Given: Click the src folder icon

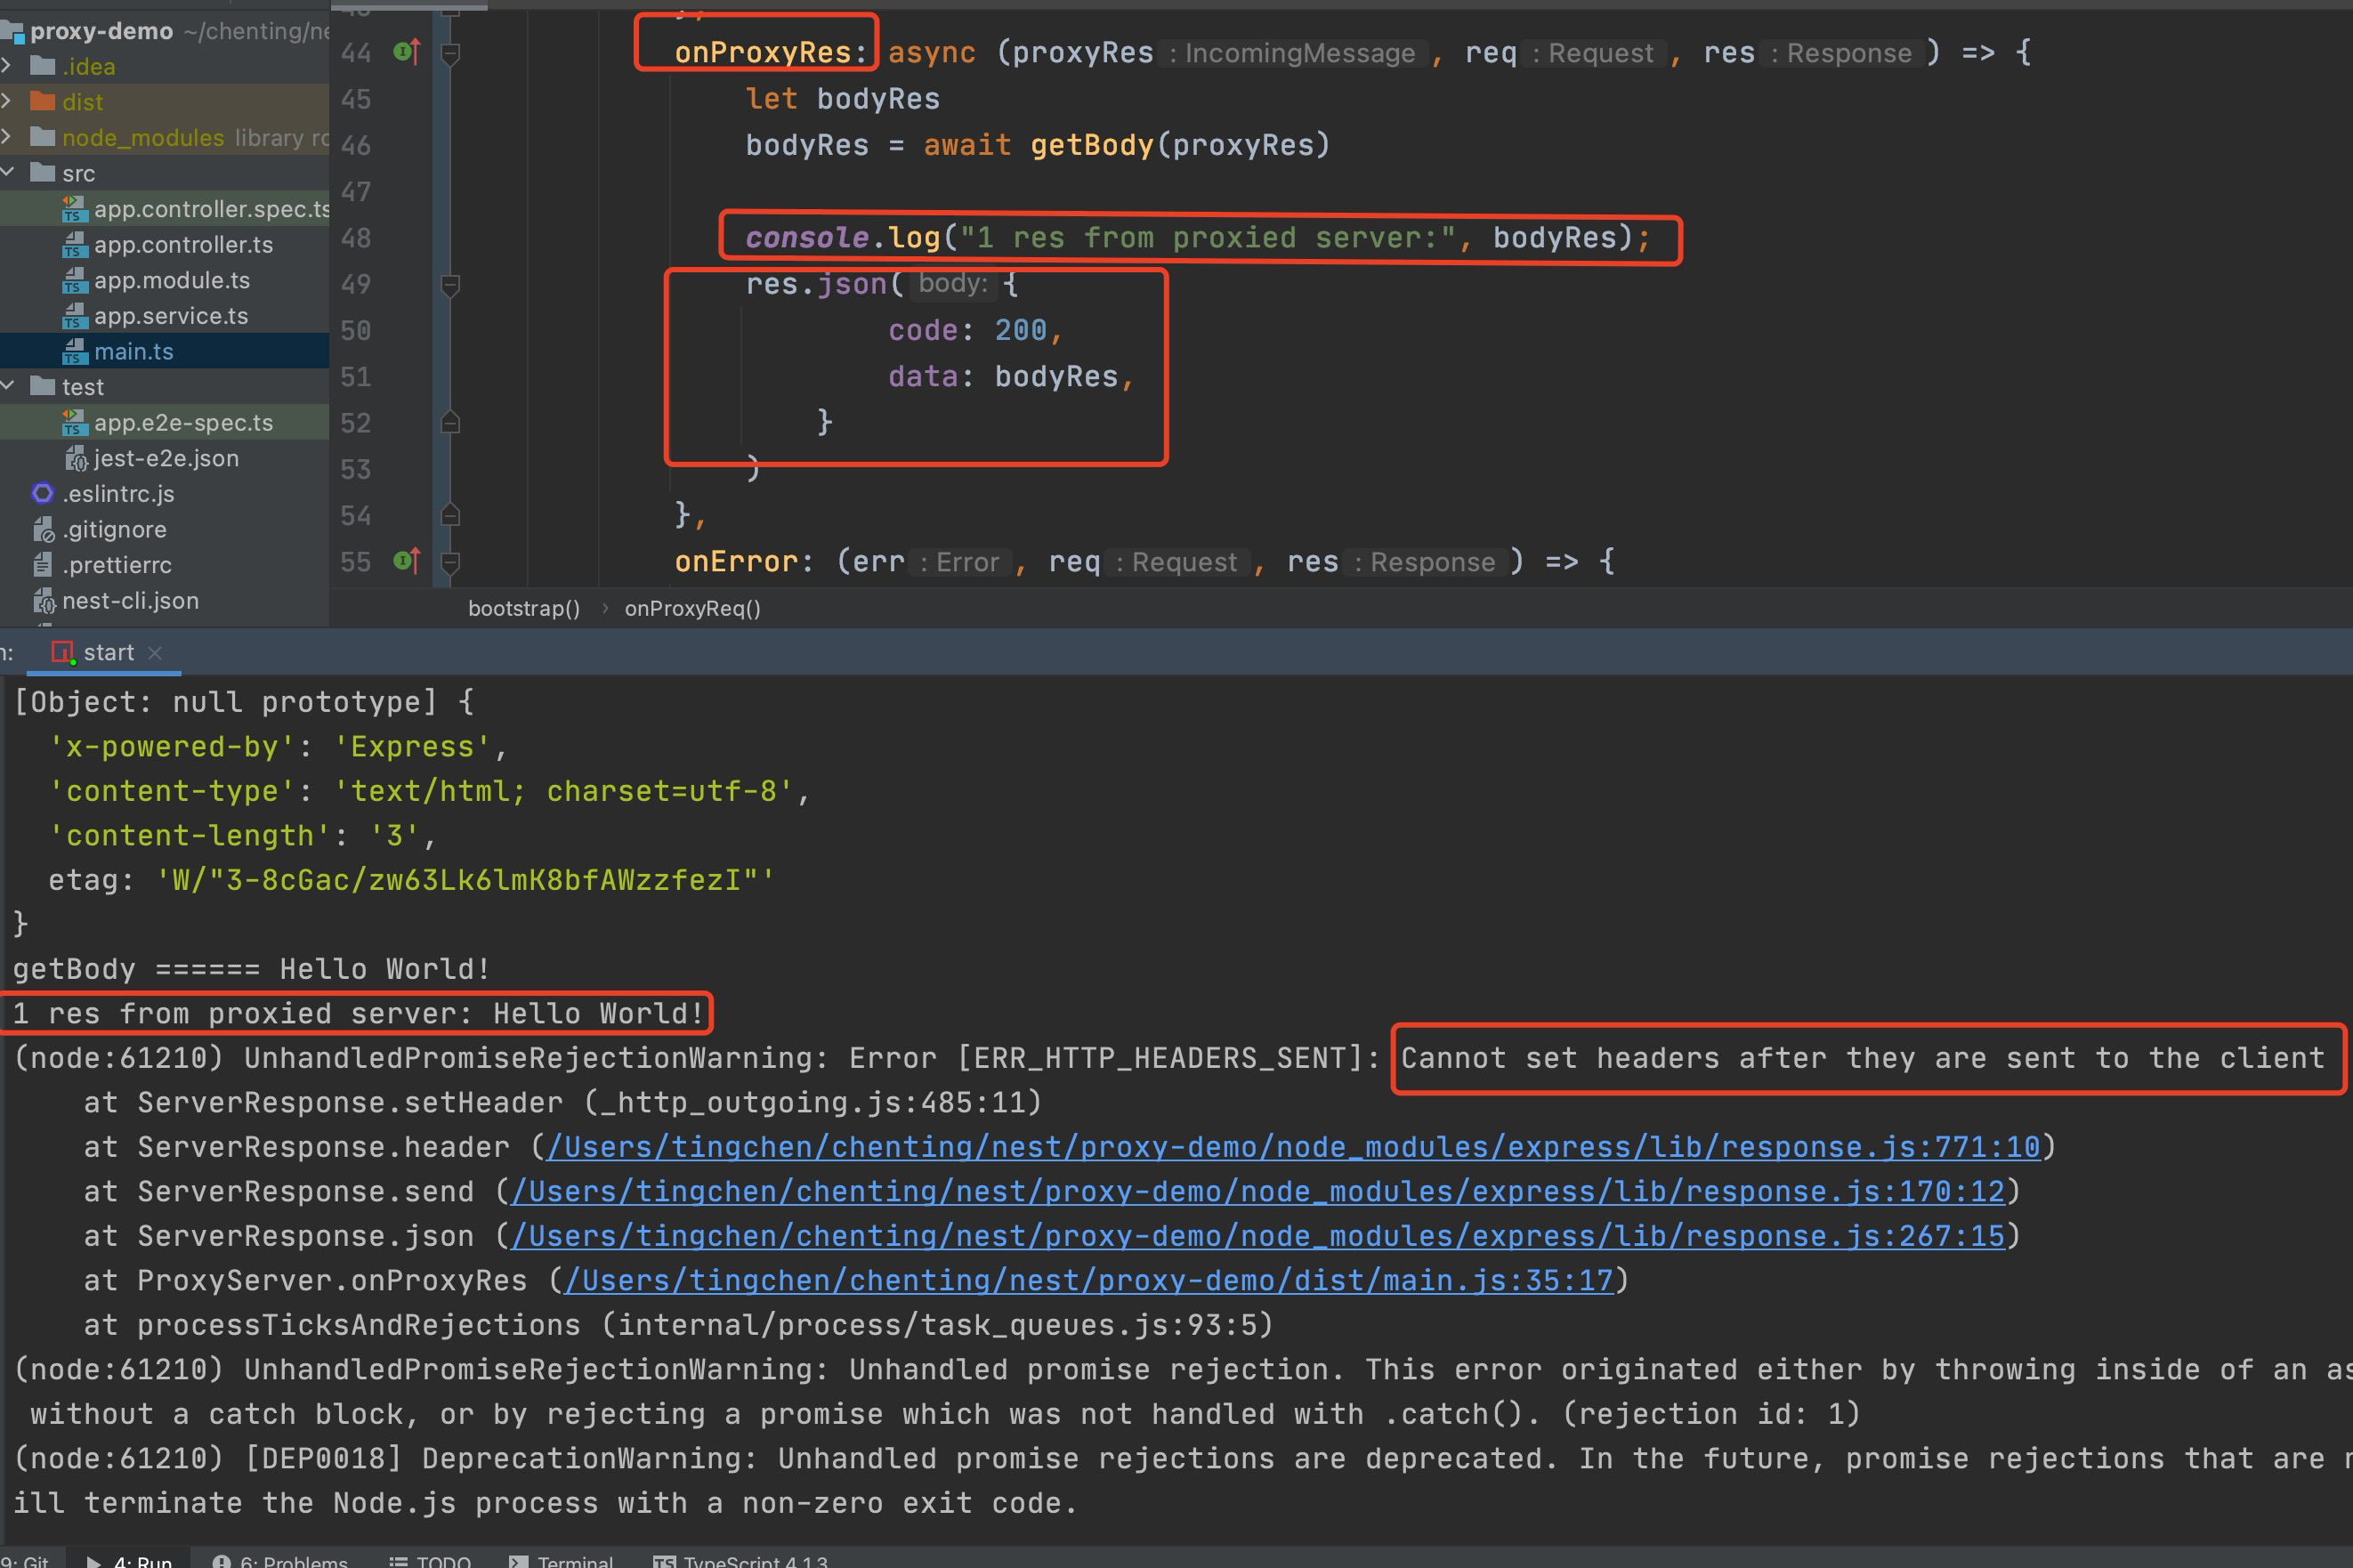Looking at the screenshot, I should (x=42, y=172).
